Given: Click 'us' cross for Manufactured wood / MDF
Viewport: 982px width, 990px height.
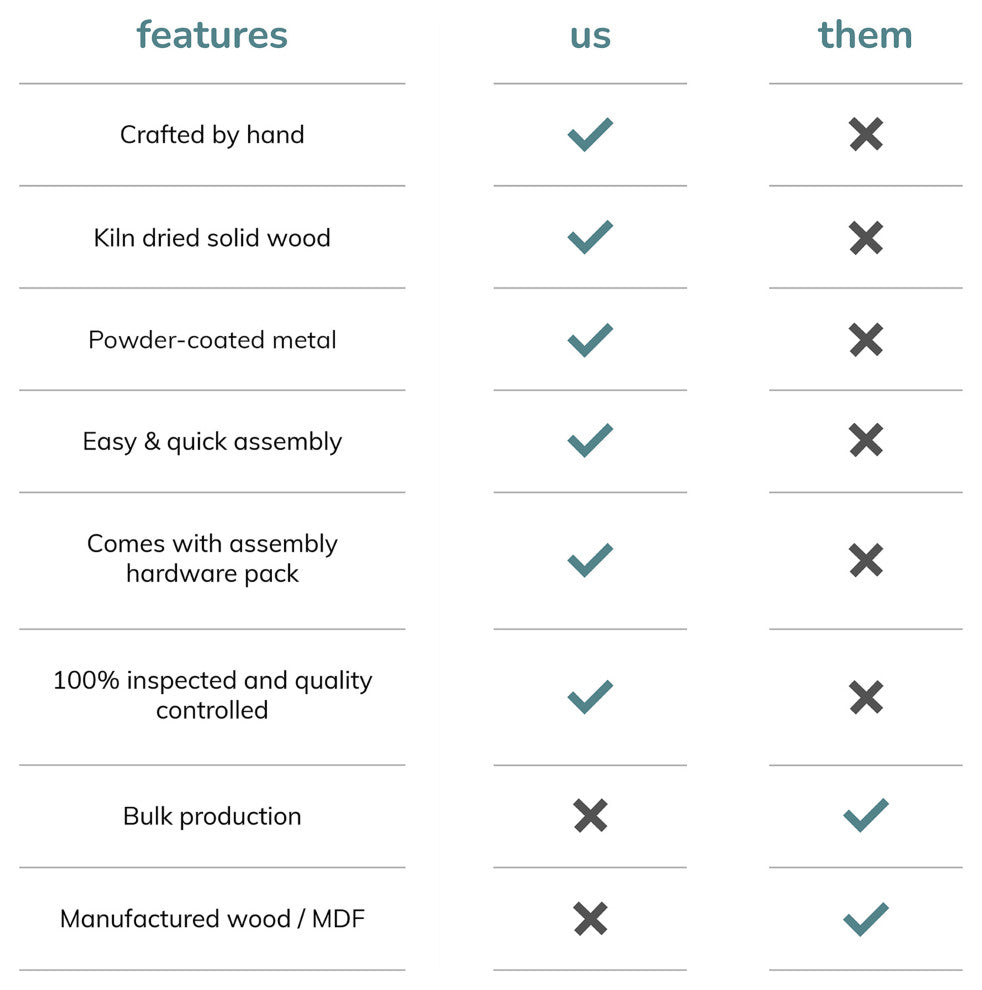Looking at the screenshot, I should [x=590, y=918].
